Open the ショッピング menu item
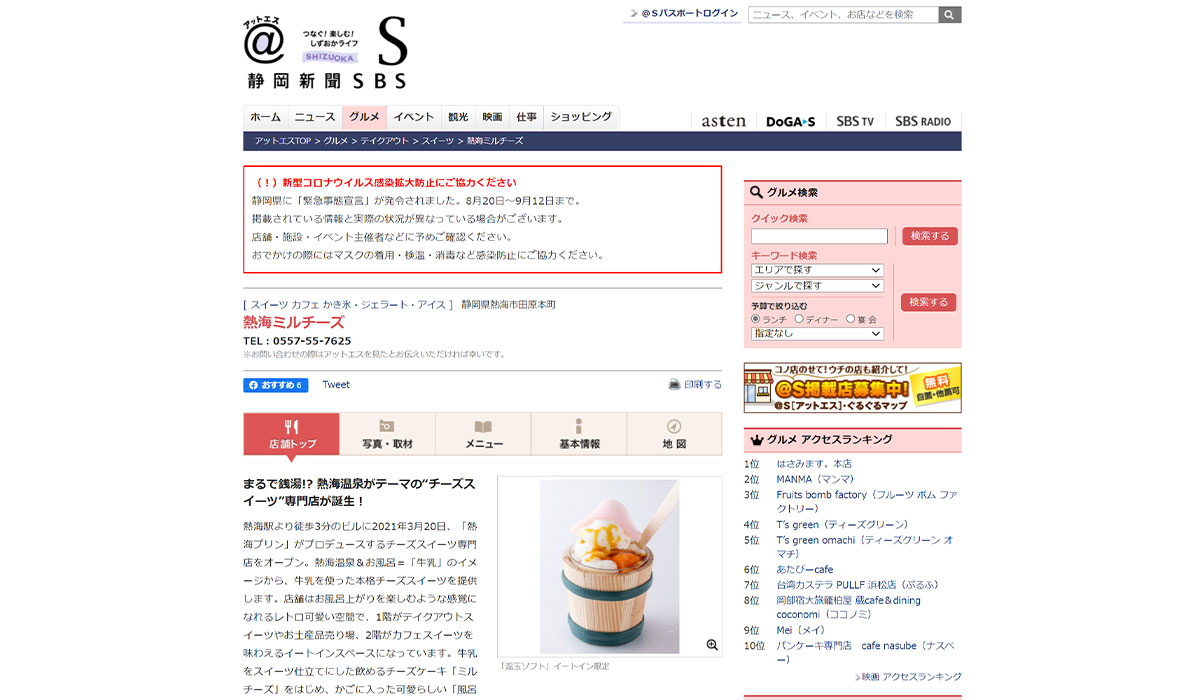This screenshot has width=1200, height=700. (581, 117)
